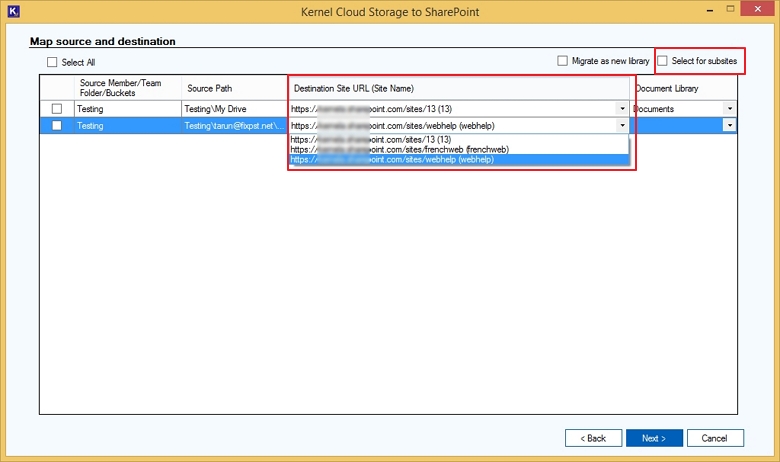Choose sites/frenchweb (frenchweb) from dropdown list
The width and height of the screenshot is (780, 462).
pos(459,149)
